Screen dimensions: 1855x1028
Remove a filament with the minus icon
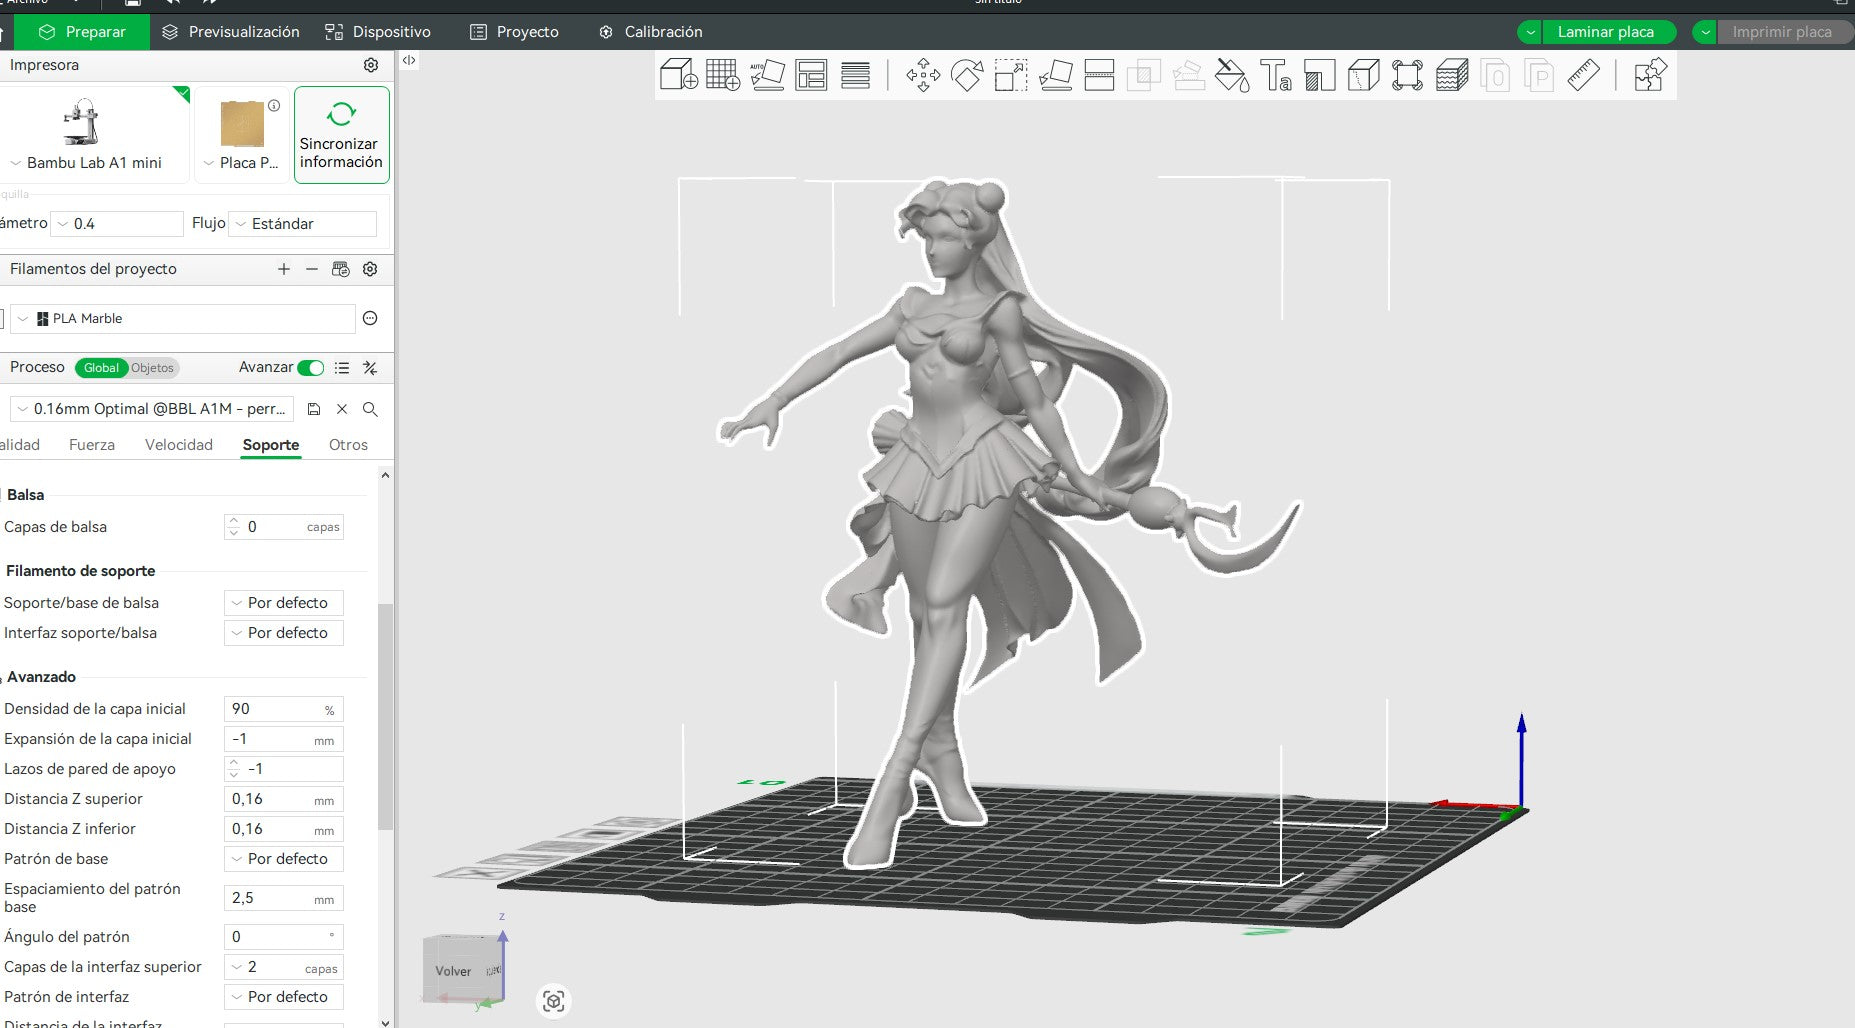[312, 269]
